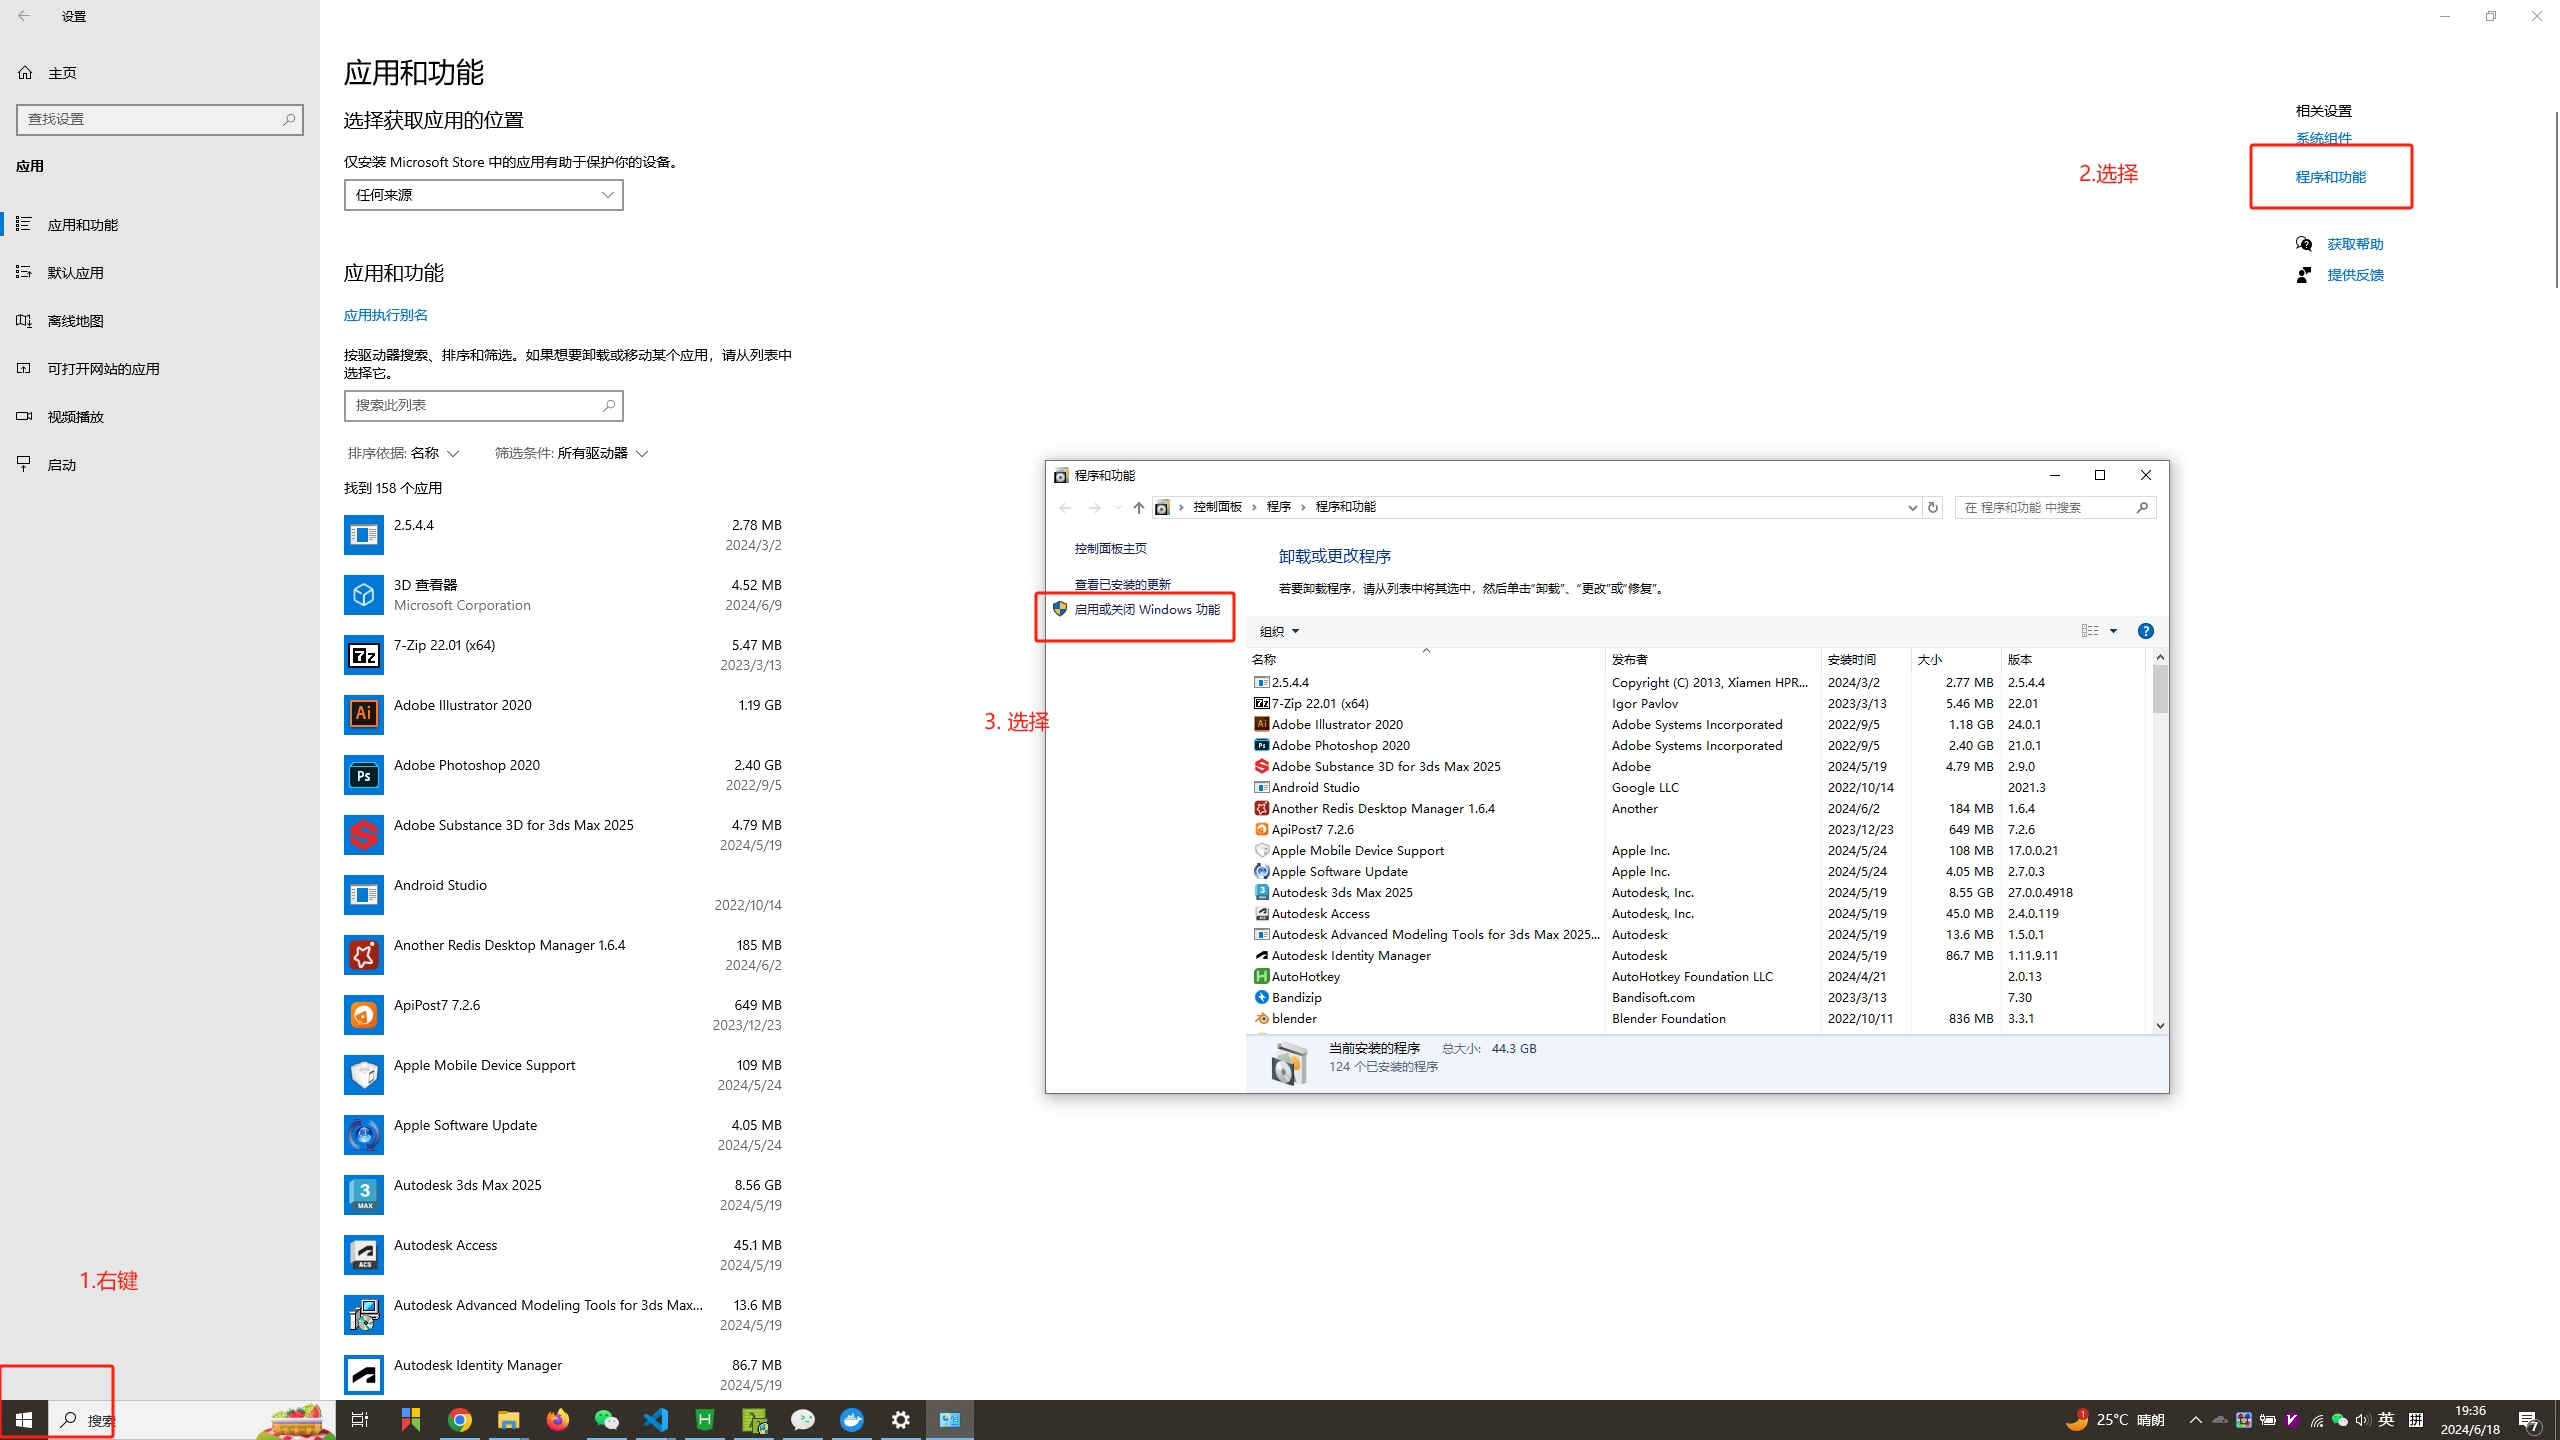
Task: Click the blue help question mark icon
Action: tap(2145, 631)
